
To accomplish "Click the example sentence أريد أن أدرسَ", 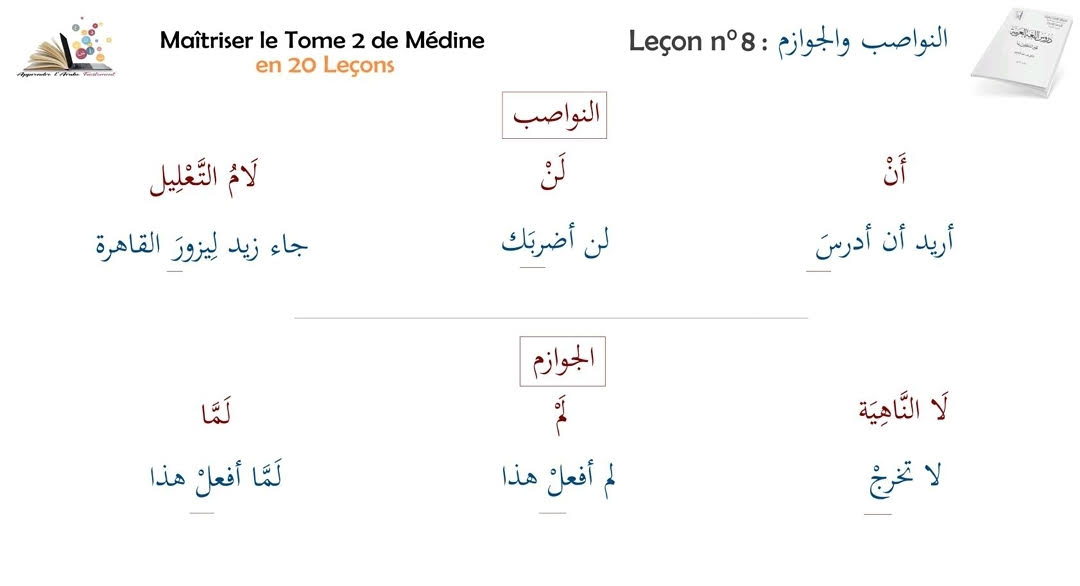I will coord(884,245).
